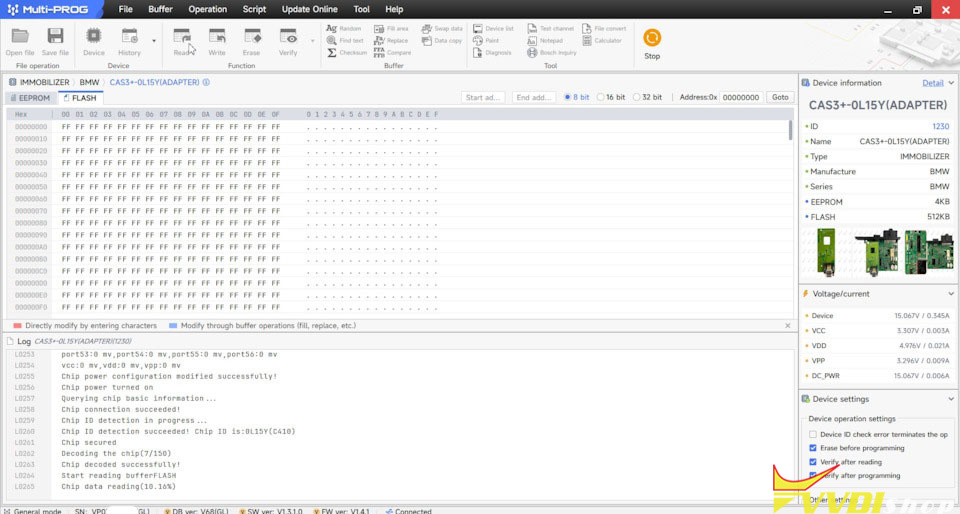Screen dimensions: 960x514
Task: Open the Buffer menu
Action: (160, 9)
